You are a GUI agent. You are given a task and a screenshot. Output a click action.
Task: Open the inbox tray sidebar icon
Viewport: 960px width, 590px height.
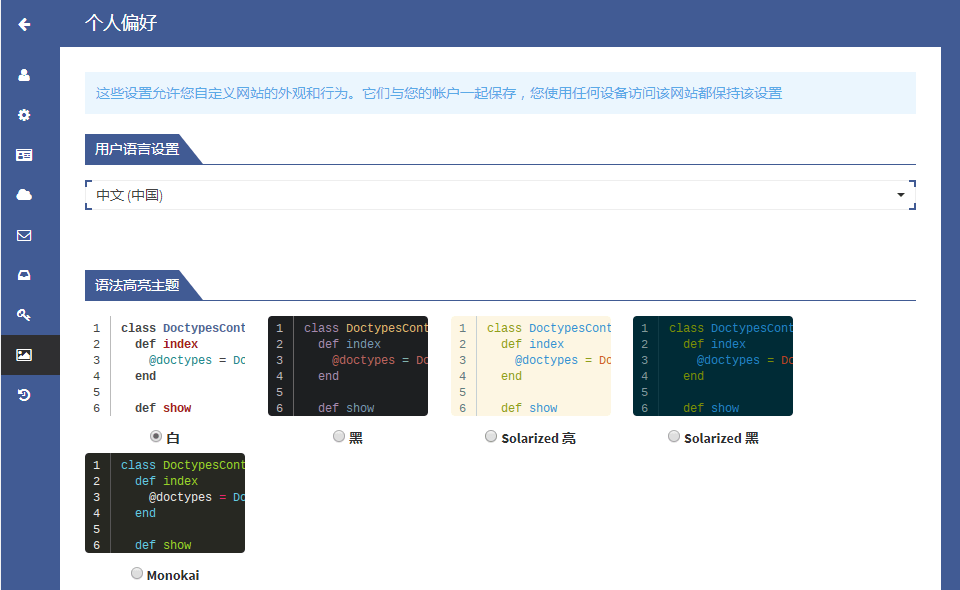(x=24, y=275)
